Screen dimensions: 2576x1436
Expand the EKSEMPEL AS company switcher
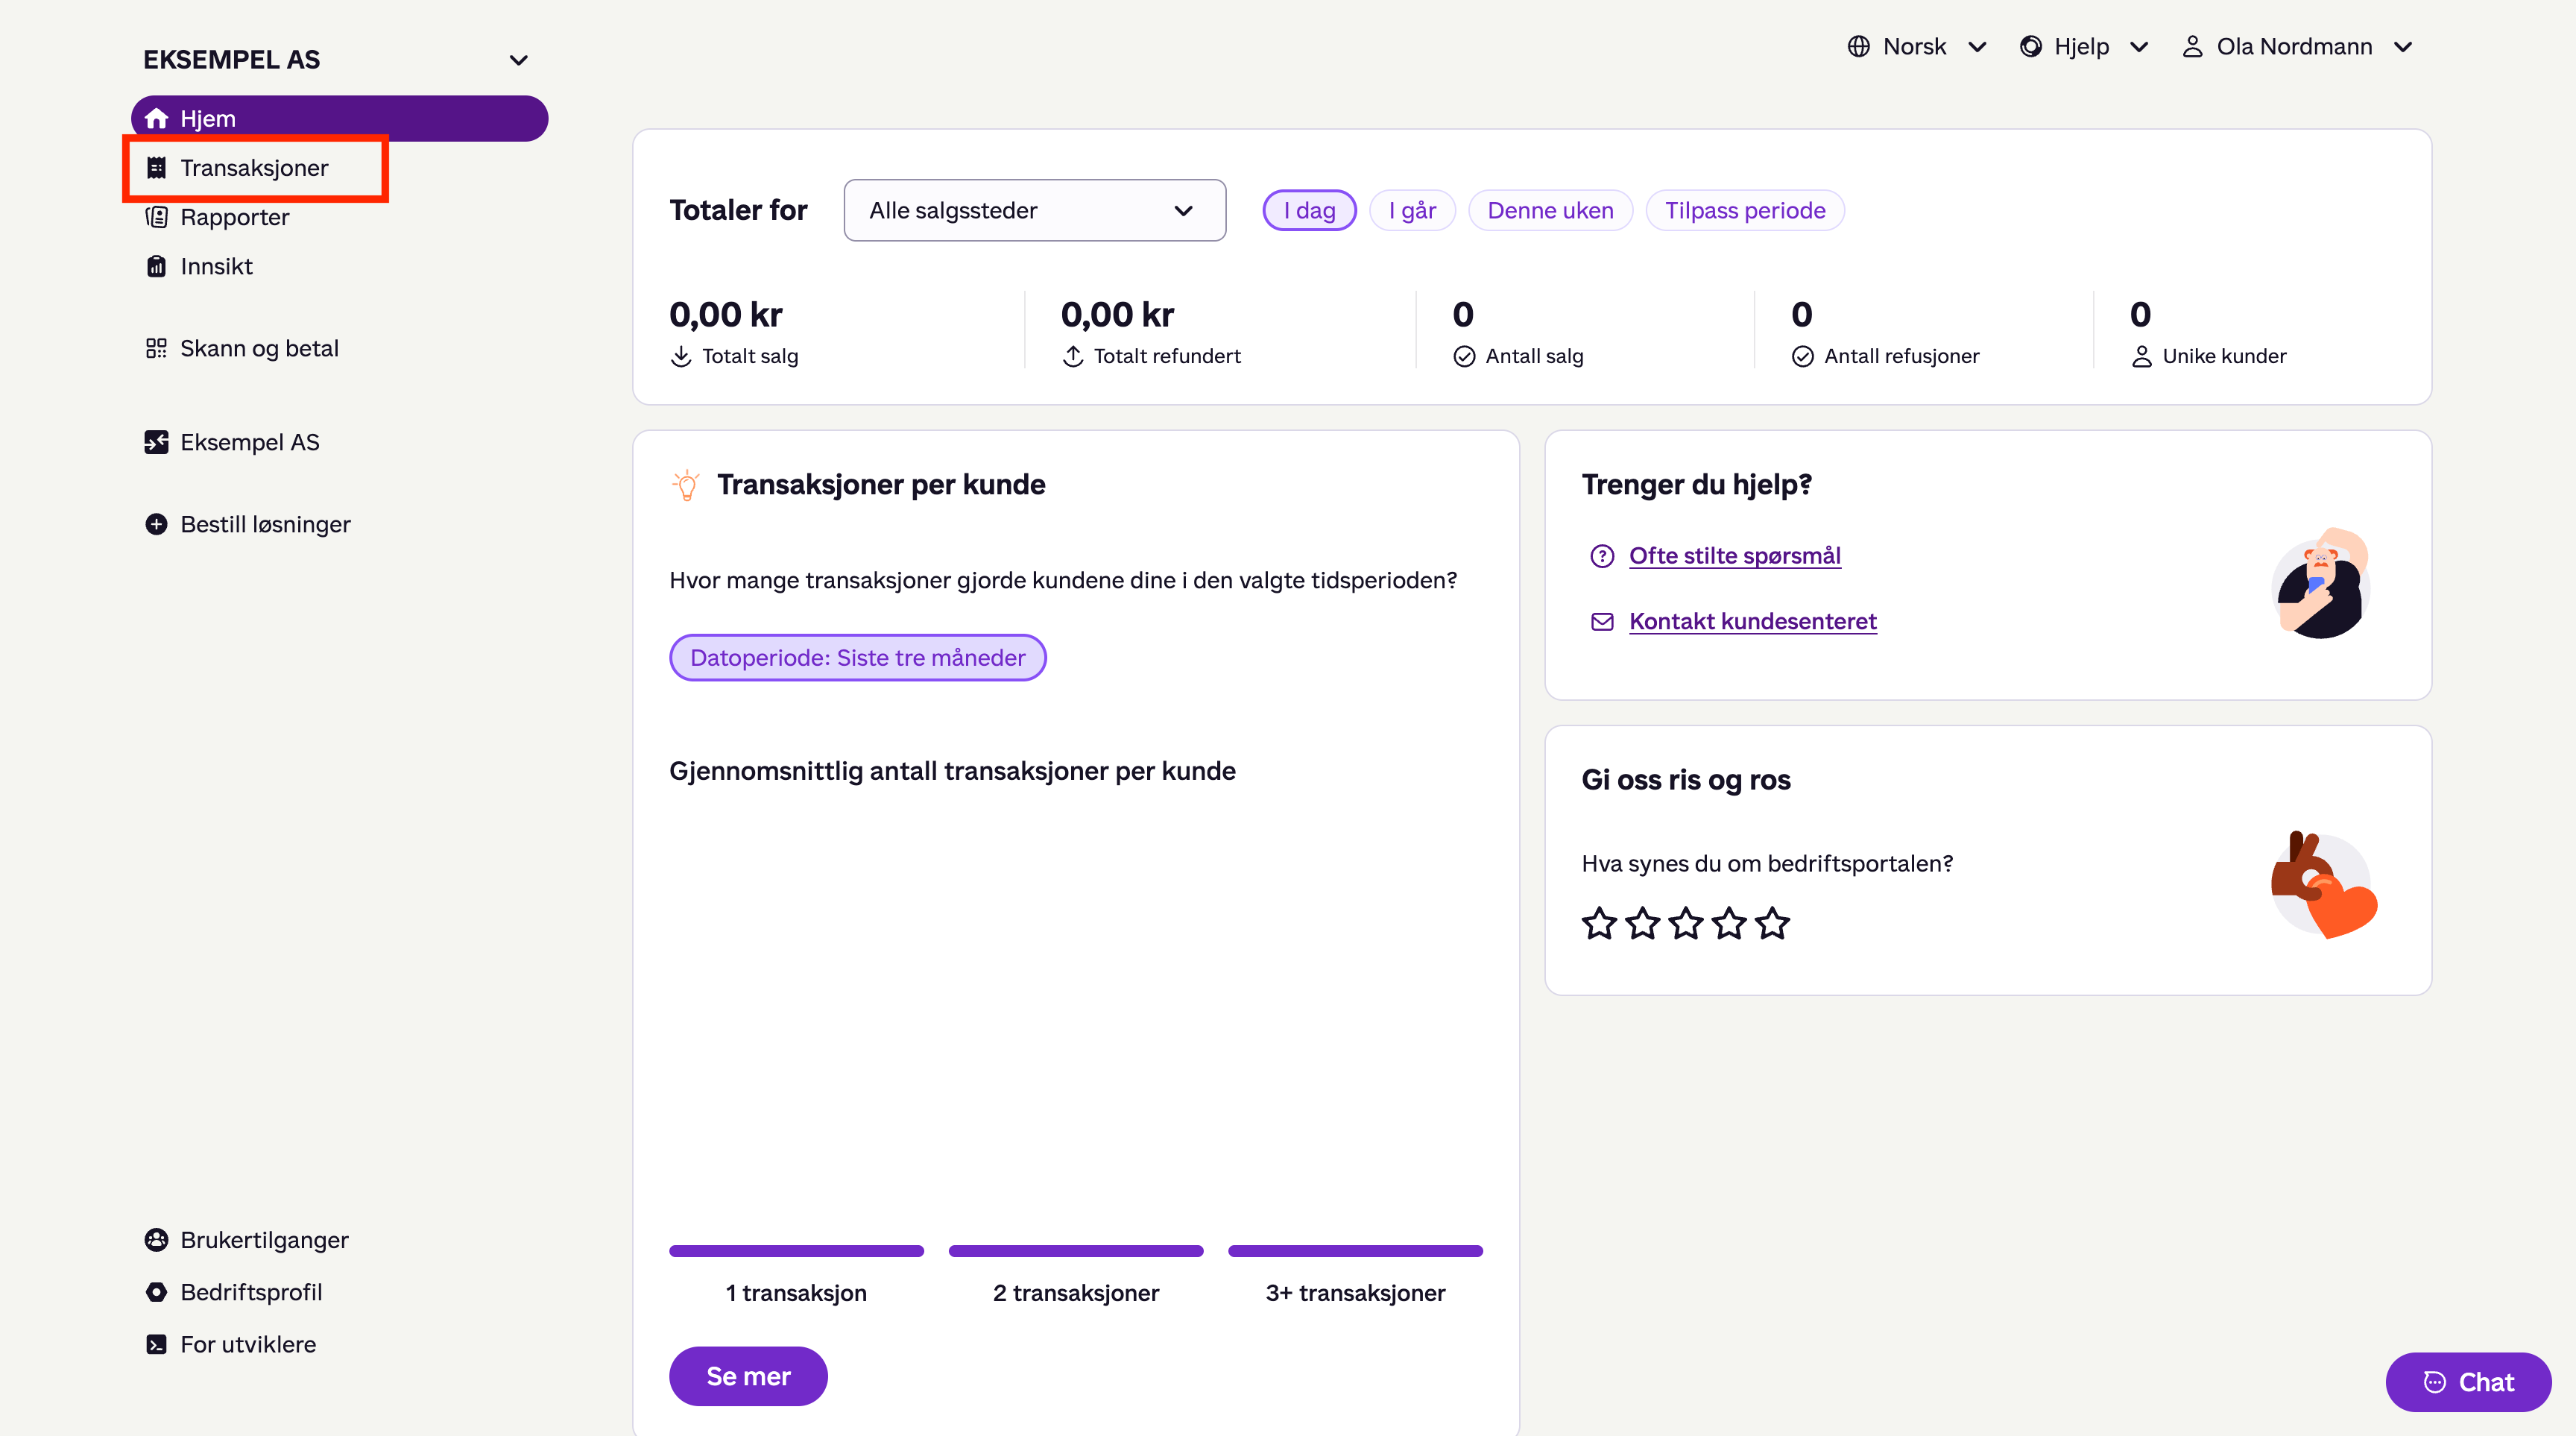518,60
